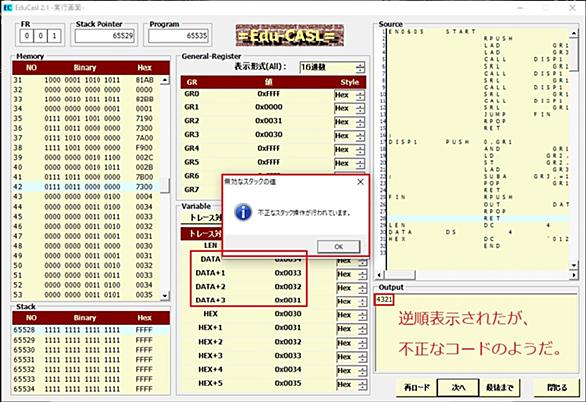Click the Memory NO column header
Screen dimensions: 586x402
click(x=31, y=68)
